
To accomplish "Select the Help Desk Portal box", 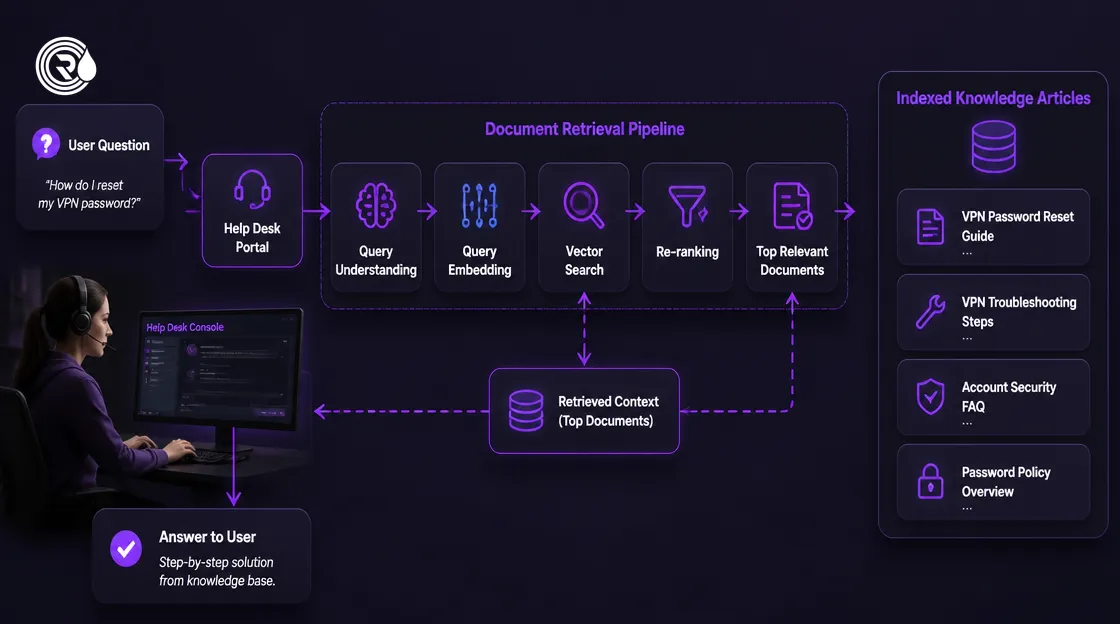I will pyautogui.click(x=252, y=211).
